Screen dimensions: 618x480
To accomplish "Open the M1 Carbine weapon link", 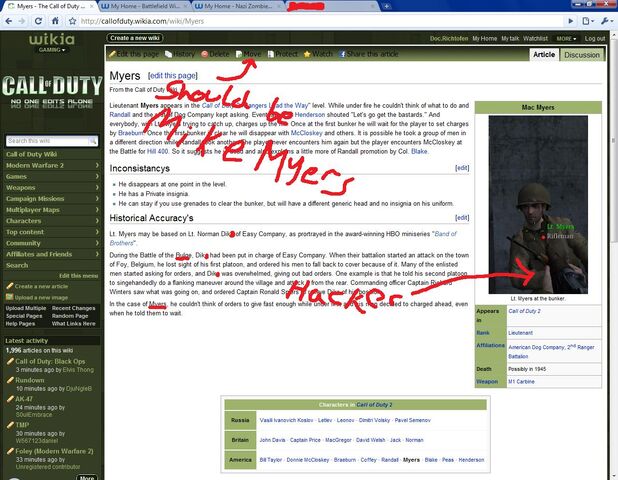I will (521, 381).
